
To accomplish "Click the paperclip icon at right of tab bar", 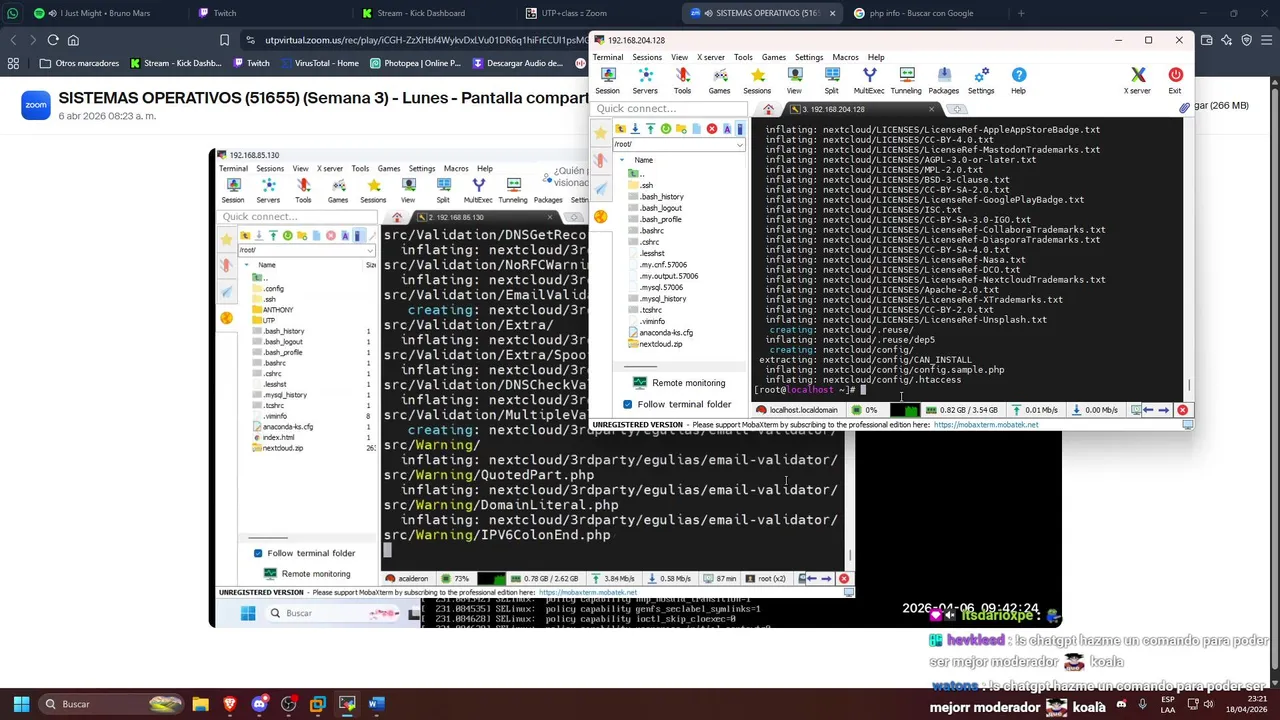I will click(1184, 108).
